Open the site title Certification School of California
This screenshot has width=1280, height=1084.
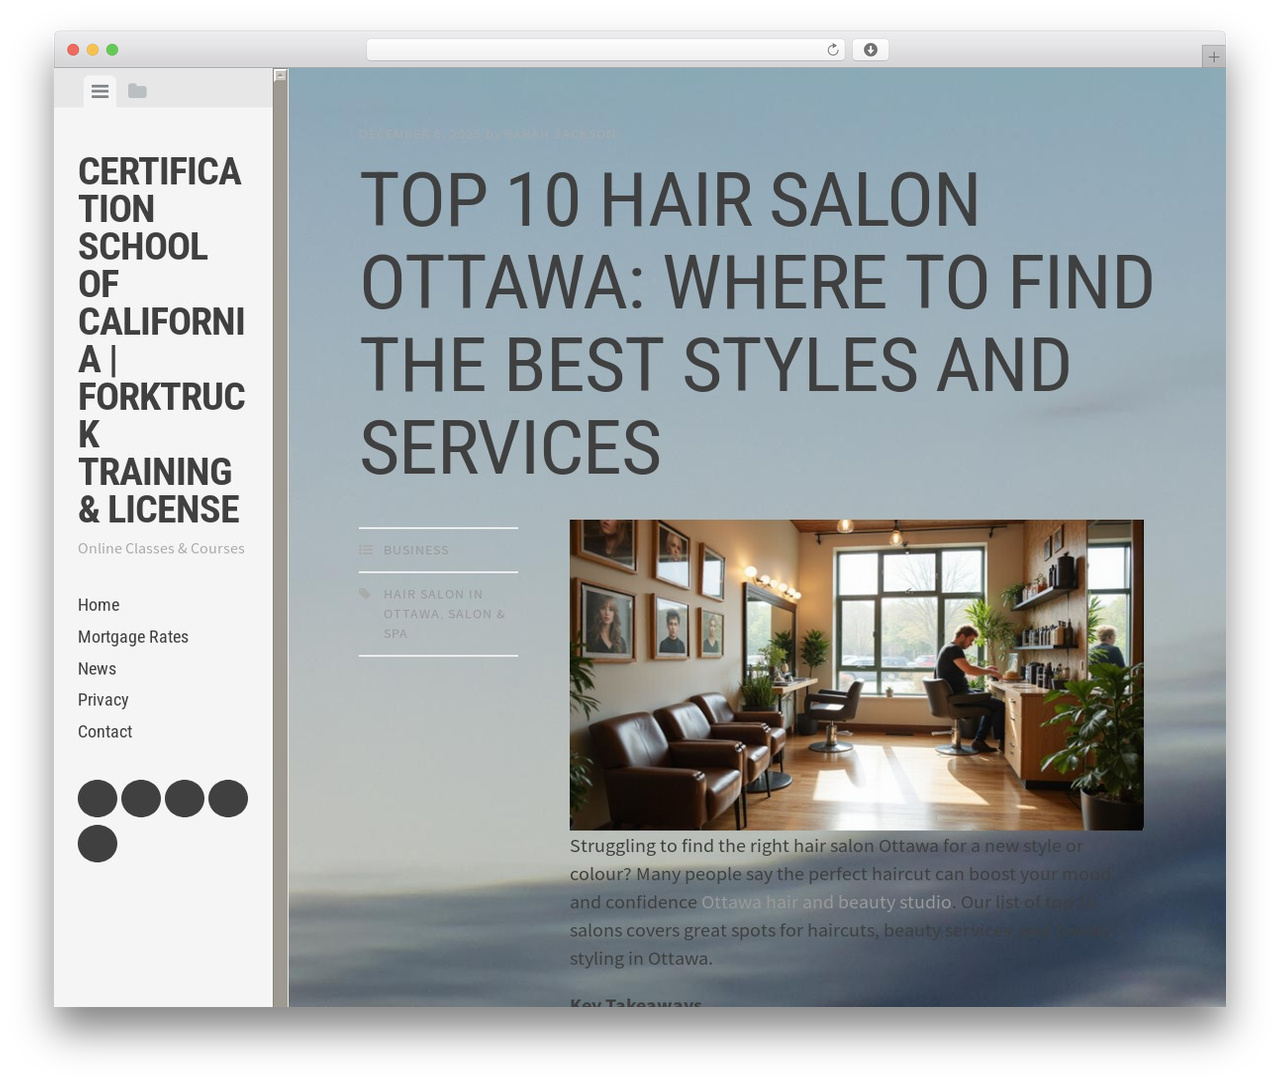[162, 340]
